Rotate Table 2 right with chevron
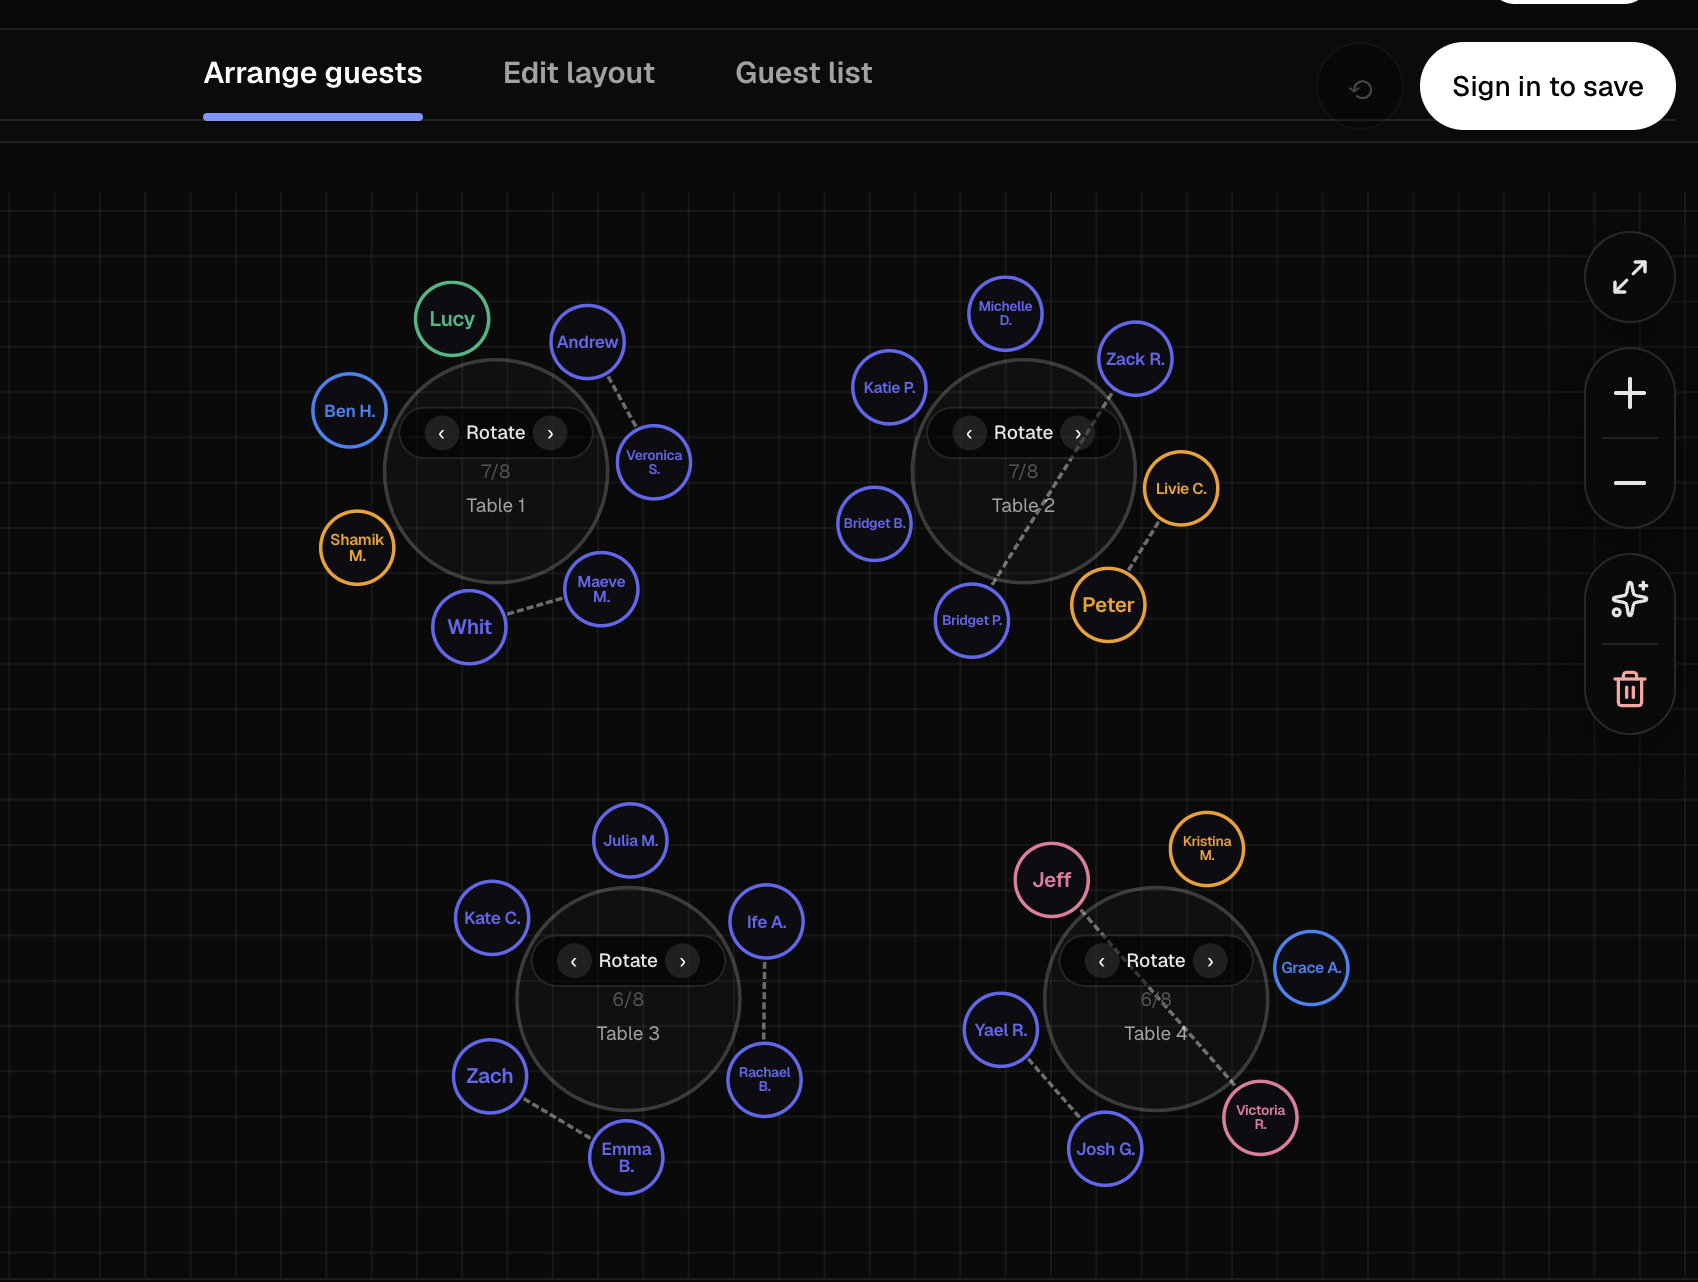The image size is (1698, 1282). point(1078,433)
